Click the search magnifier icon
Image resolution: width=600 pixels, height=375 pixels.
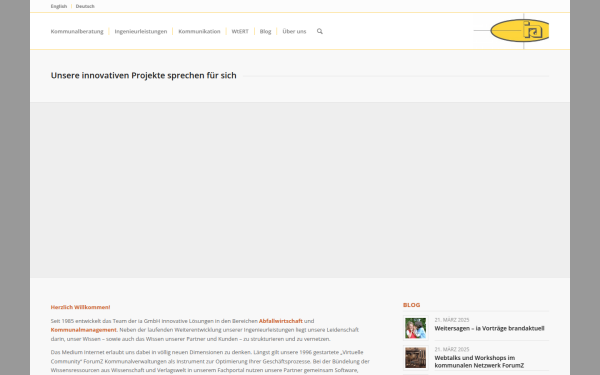320,31
